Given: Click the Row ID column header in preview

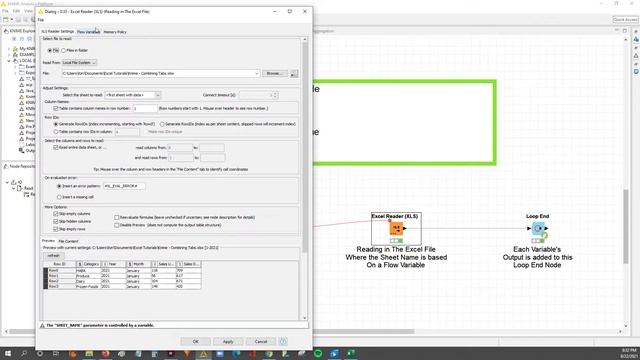Looking at the screenshot, I should 60,264.
